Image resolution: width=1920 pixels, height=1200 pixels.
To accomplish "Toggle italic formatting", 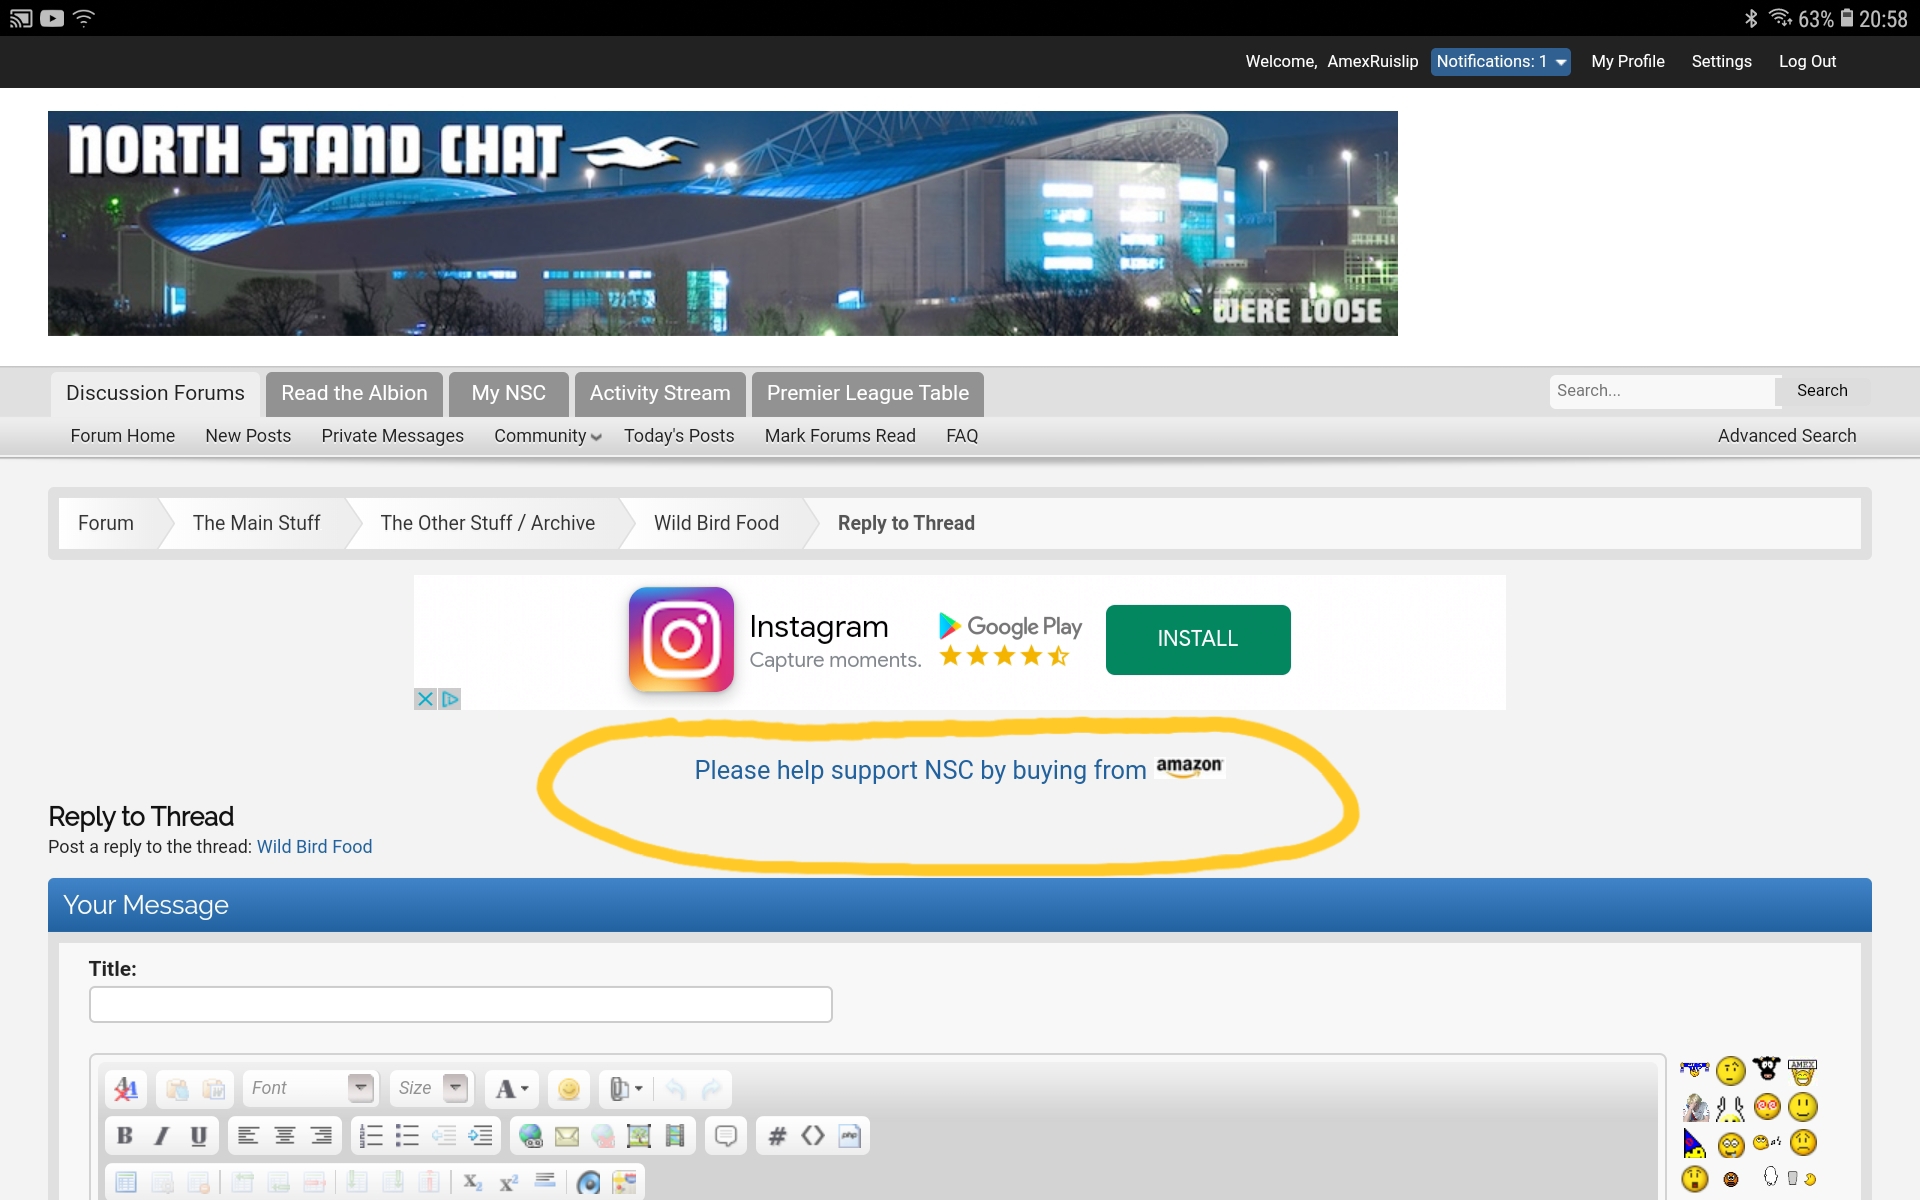I will [x=161, y=1136].
